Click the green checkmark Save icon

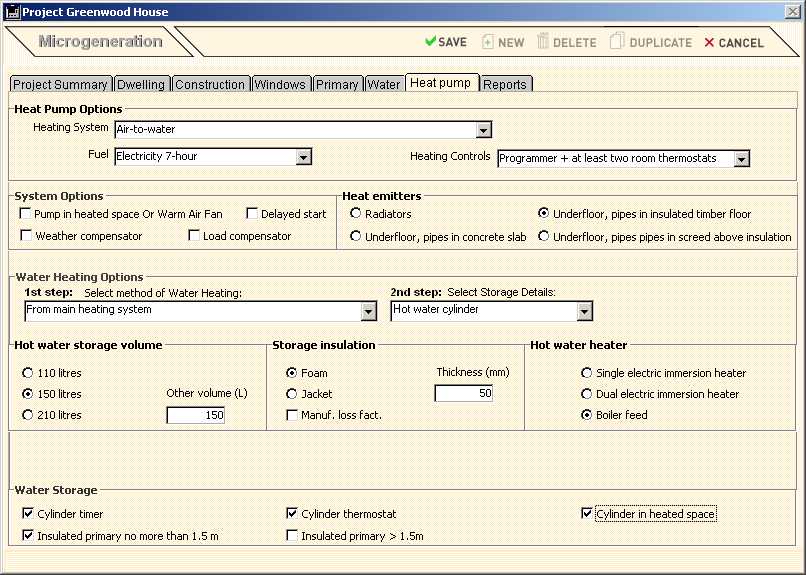tap(430, 42)
